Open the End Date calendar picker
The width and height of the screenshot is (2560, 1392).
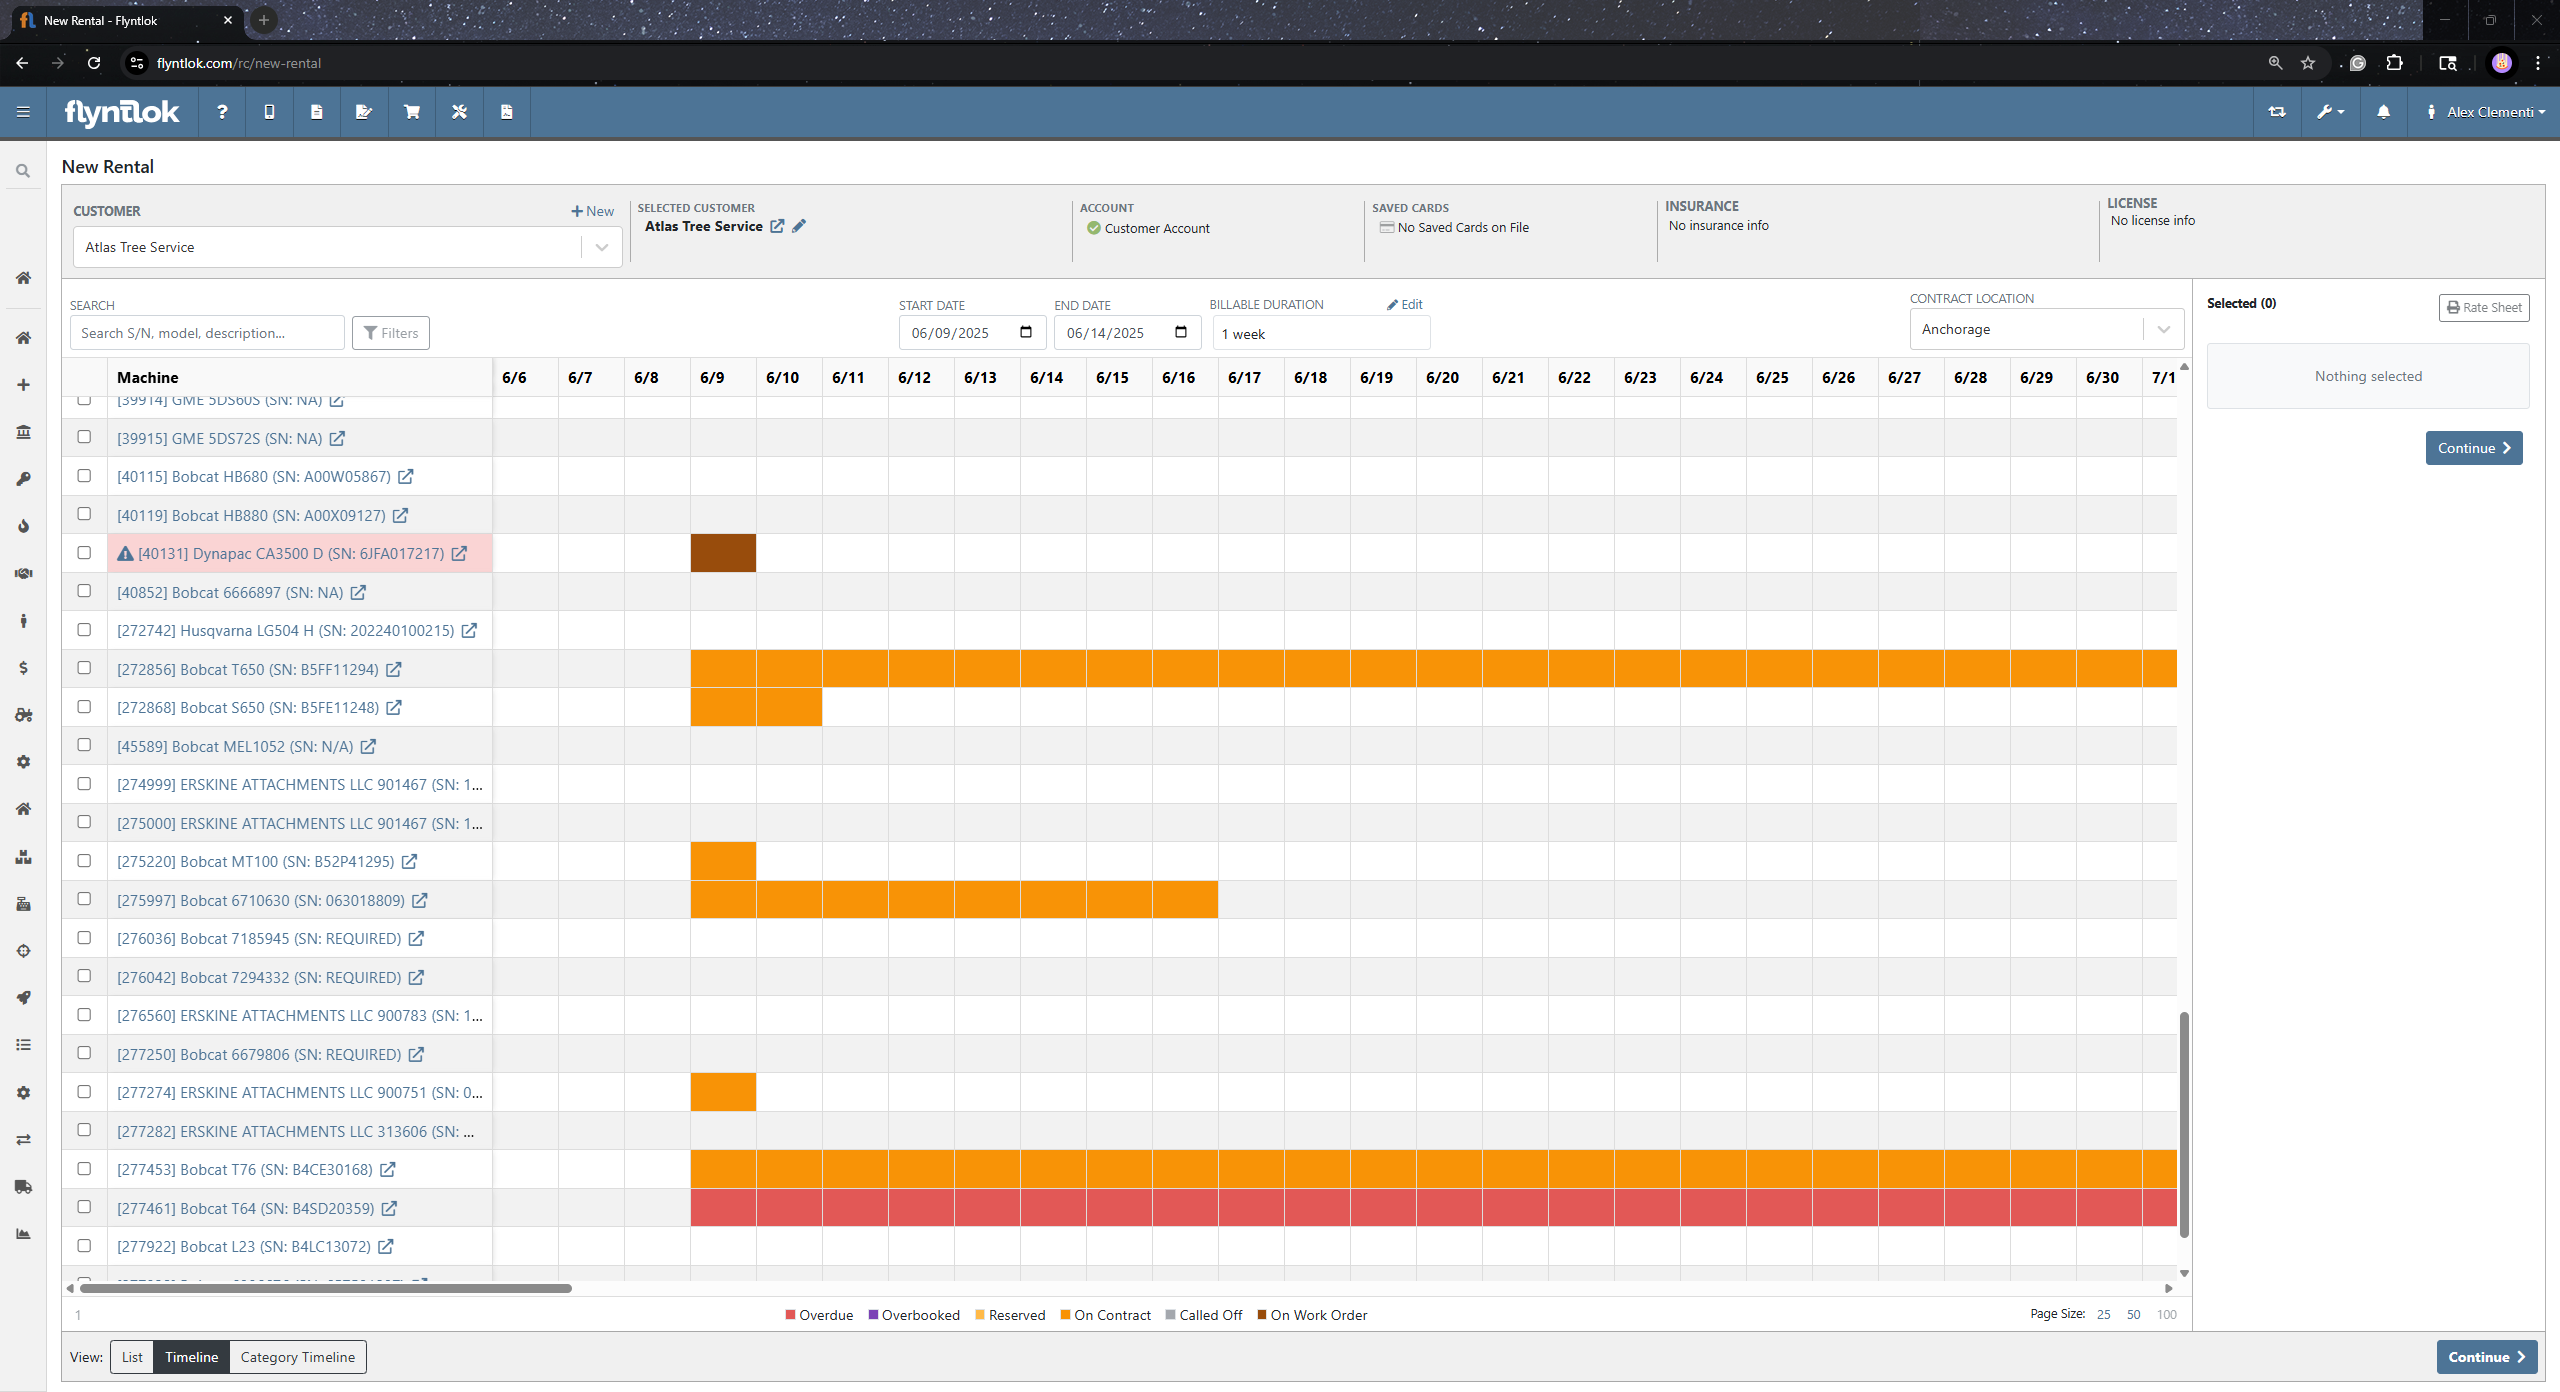coord(1181,332)
